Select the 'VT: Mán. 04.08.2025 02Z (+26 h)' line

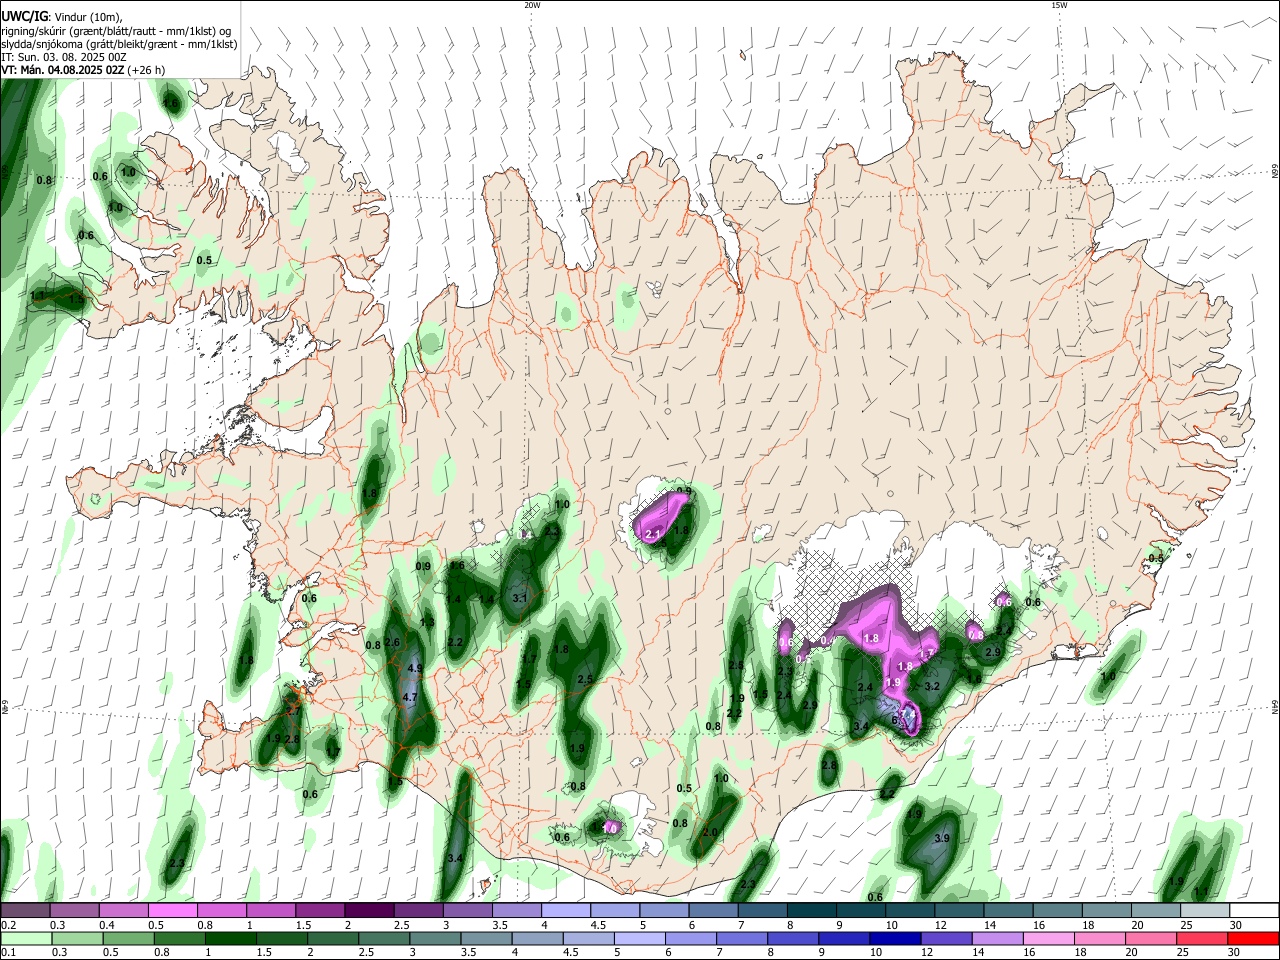point(83,70)
